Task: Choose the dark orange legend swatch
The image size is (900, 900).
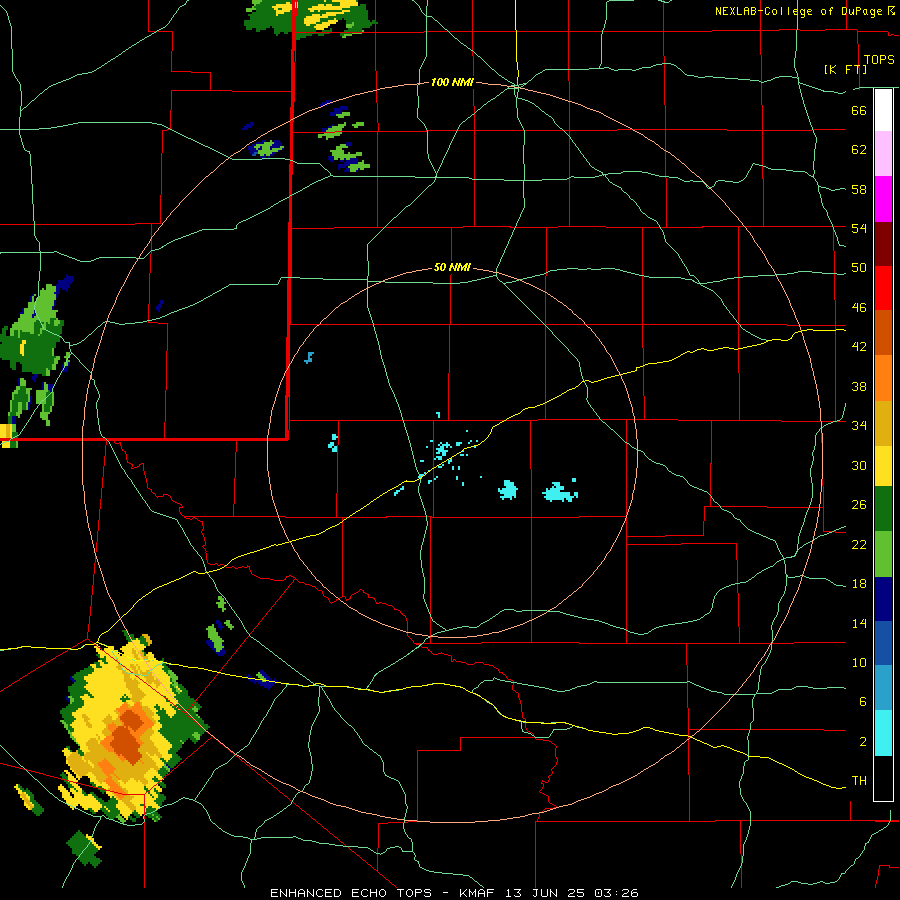Action: tap(883, 332)
